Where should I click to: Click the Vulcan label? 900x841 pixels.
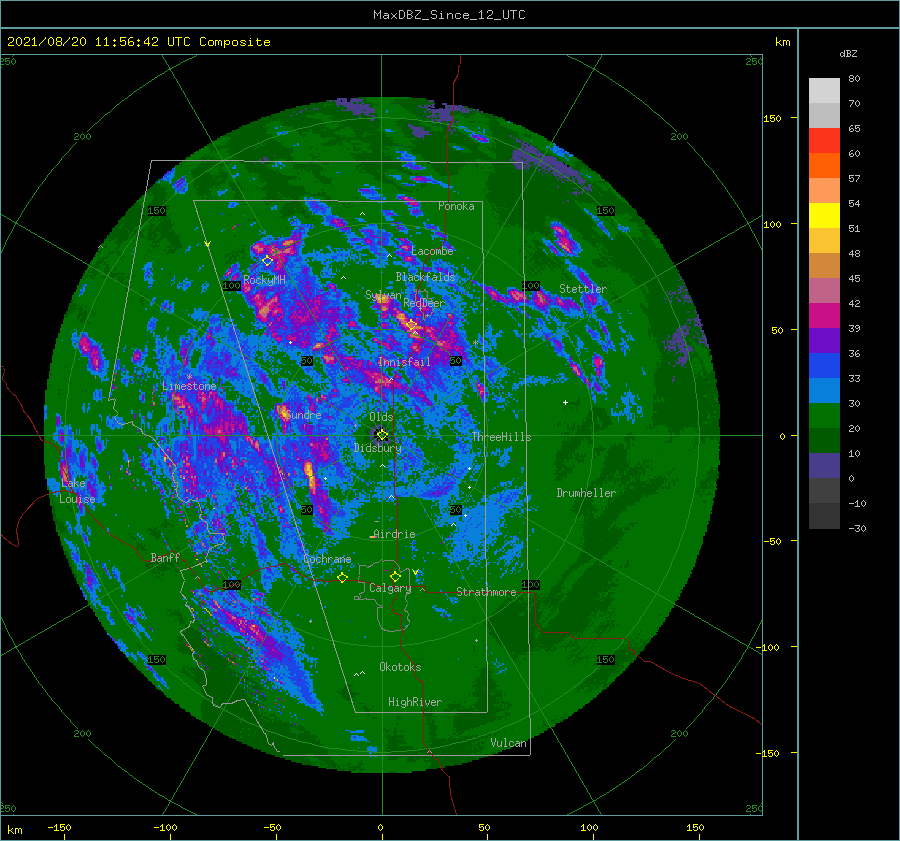509,743
